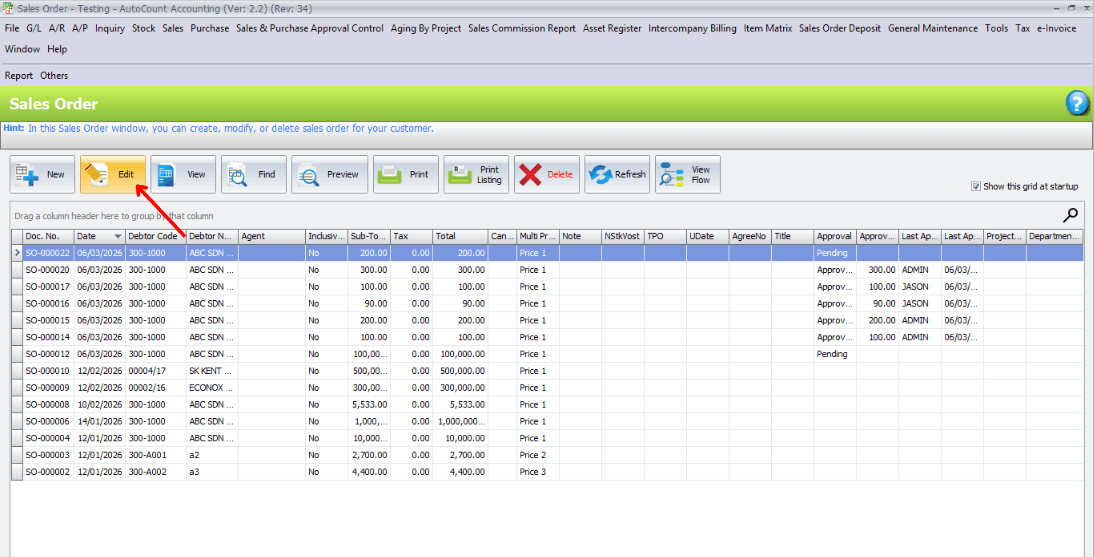The image size is (1094, 557).
Task: Sort by the Doc. No. column header
Action: pyautogui.click(x=48, y=237)
